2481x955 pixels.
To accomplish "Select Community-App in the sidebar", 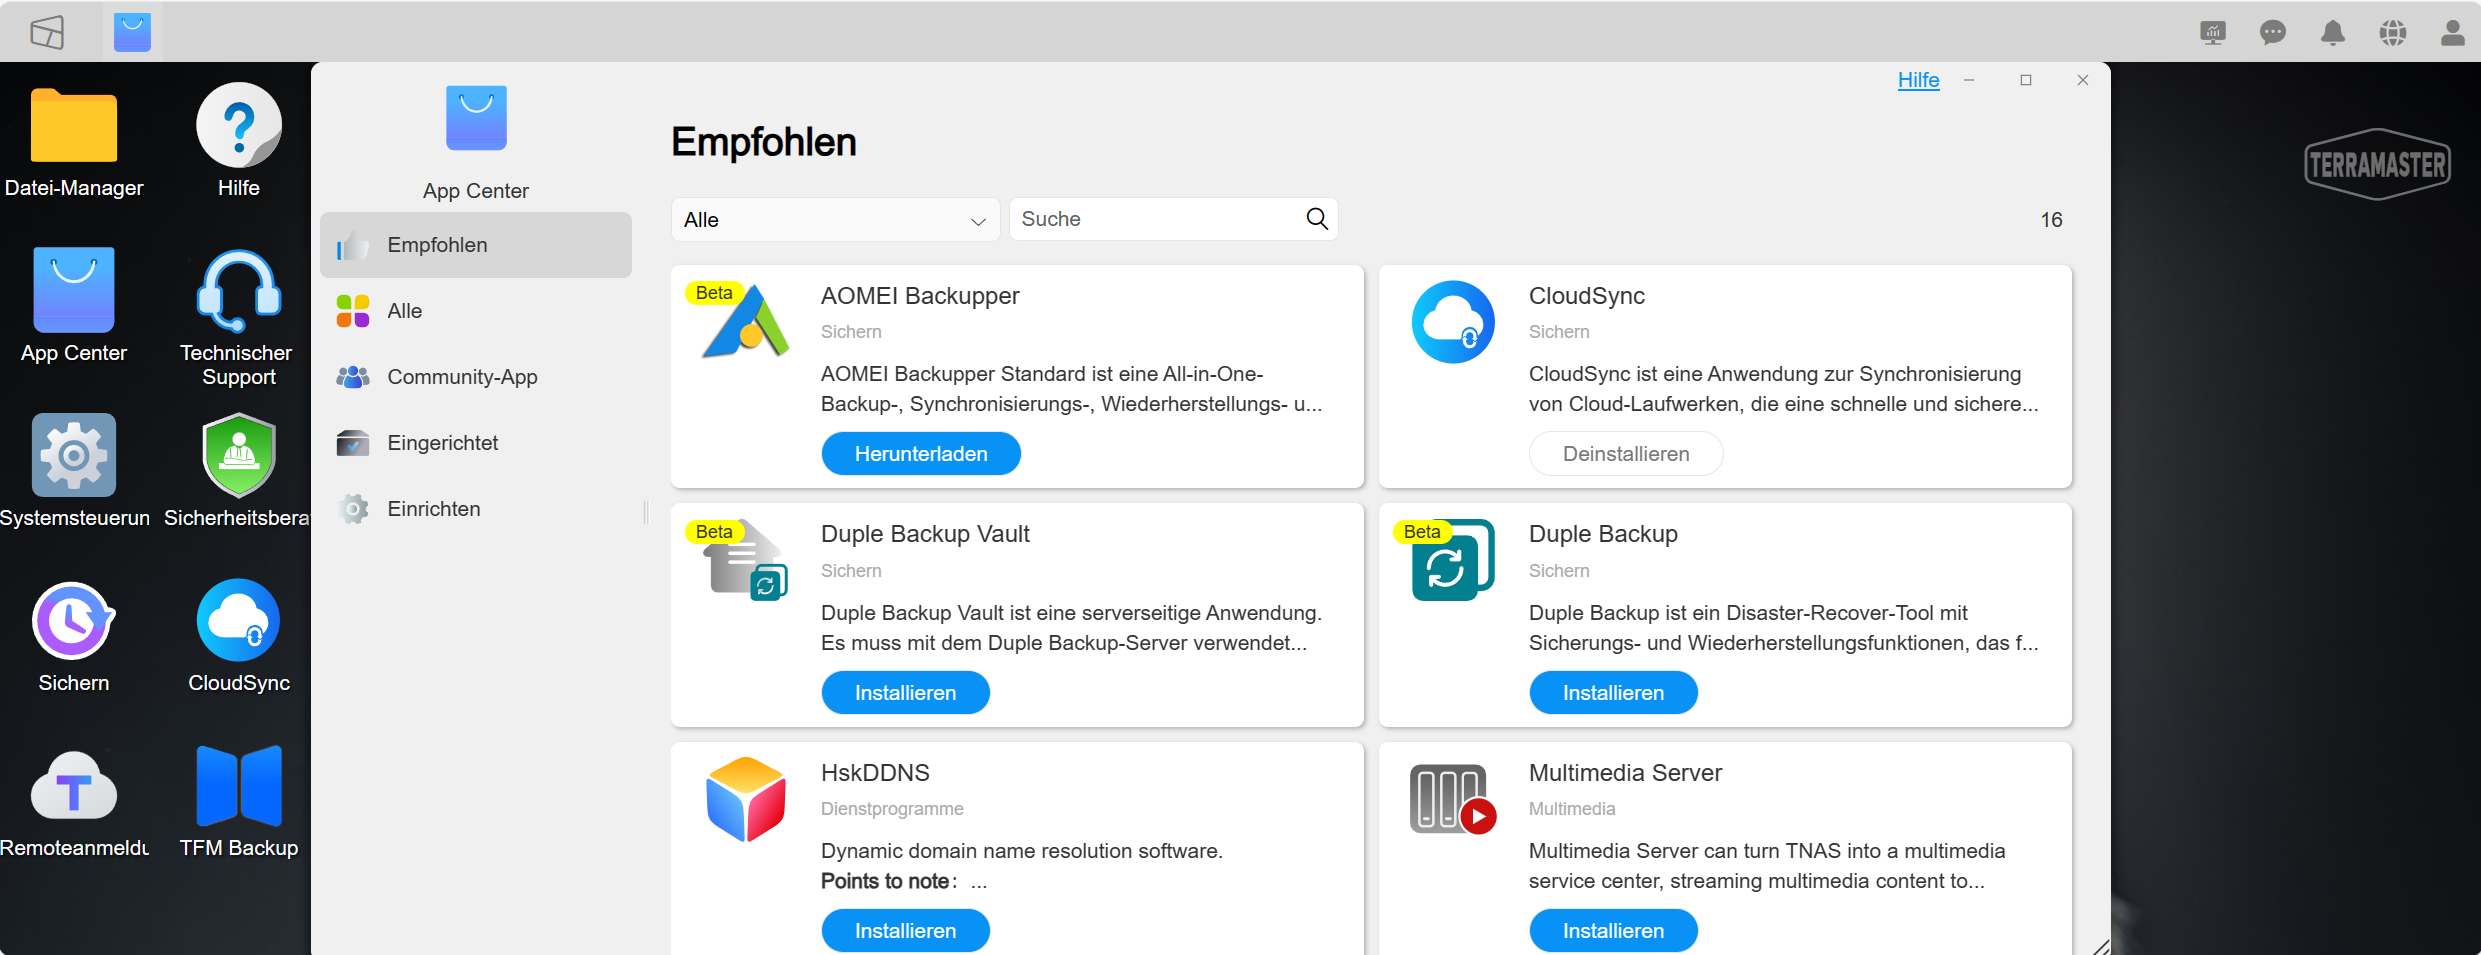I will pos(462,377).
